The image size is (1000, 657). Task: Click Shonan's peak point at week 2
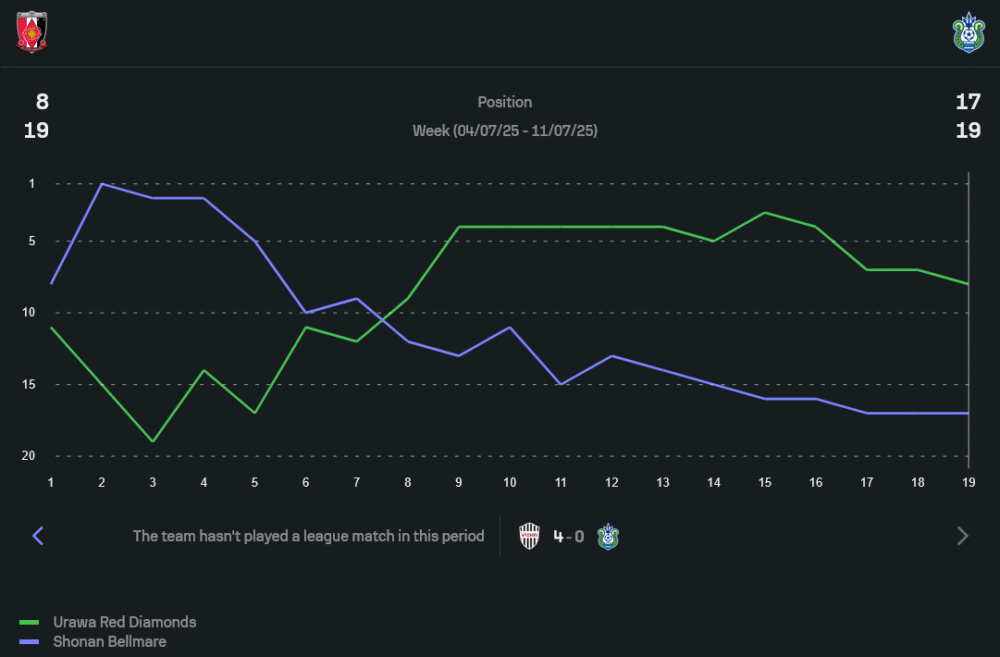(x=102, y=184)
